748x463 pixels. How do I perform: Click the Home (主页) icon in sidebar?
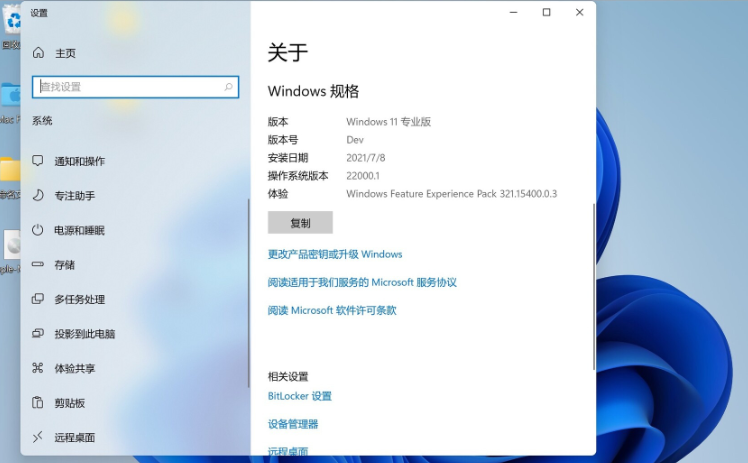pos(39,53)
